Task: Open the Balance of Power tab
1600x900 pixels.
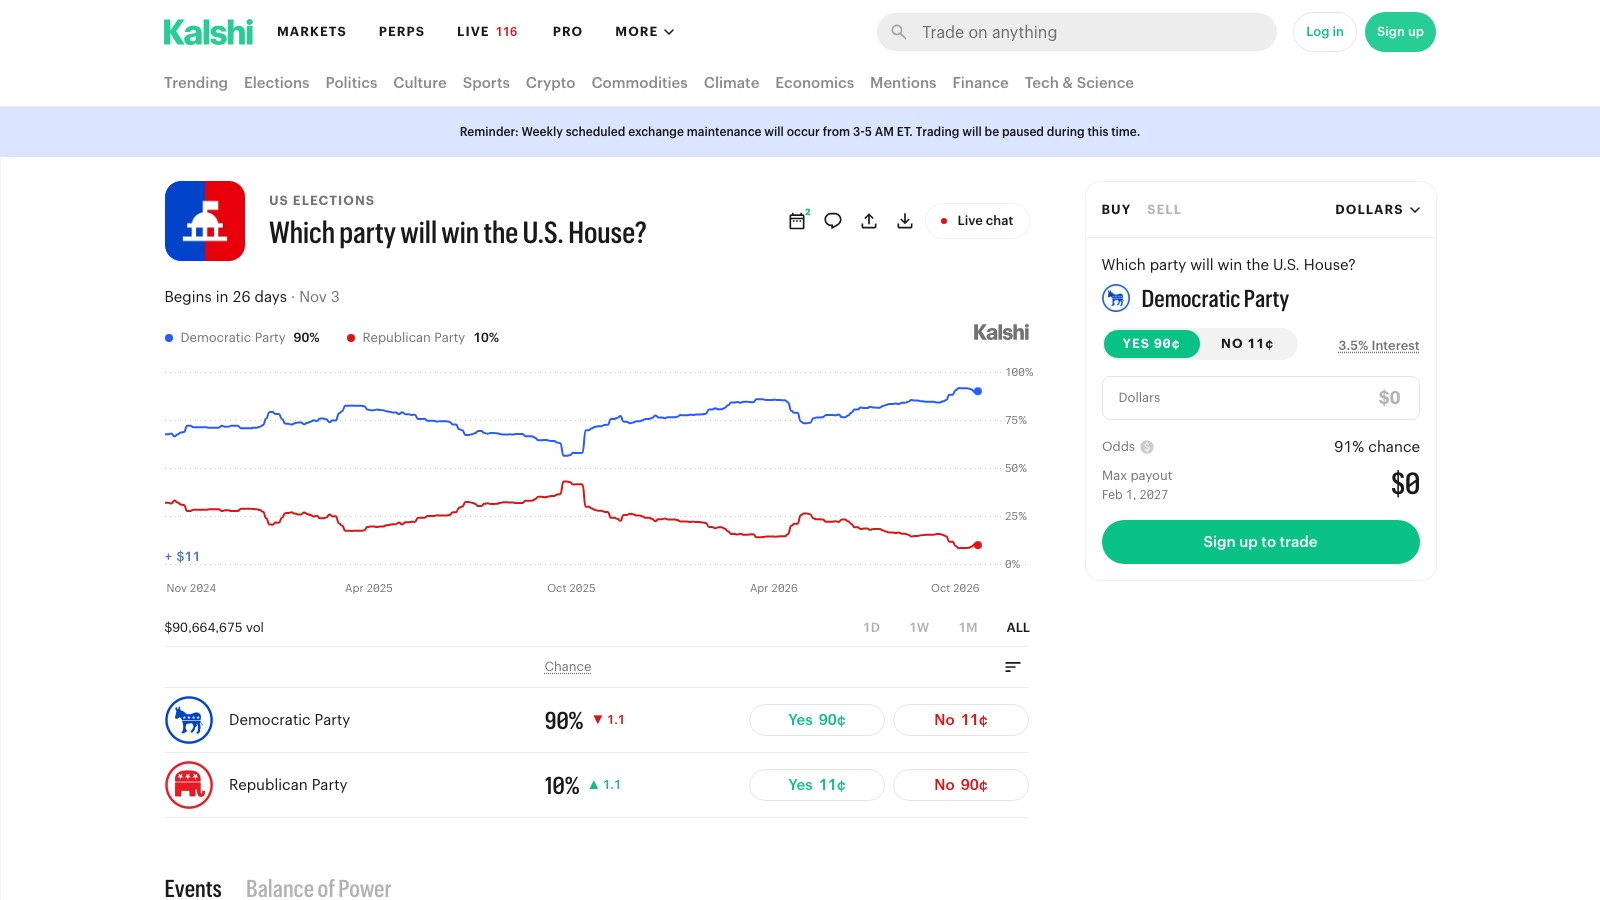Action: [318, 889]
